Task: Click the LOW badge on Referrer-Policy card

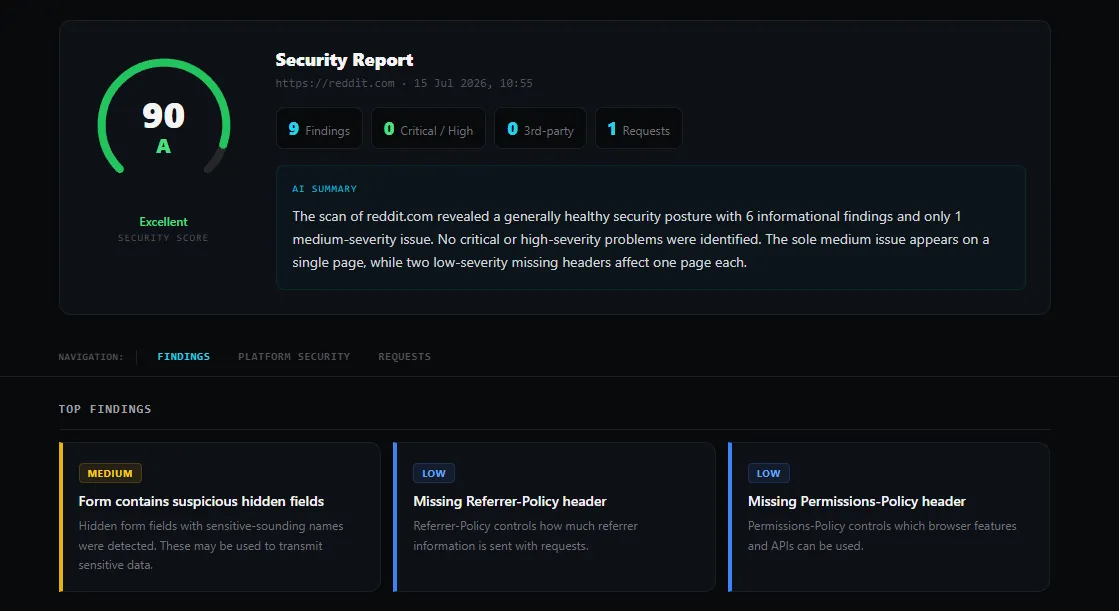Action: click(x=434, y=473)
